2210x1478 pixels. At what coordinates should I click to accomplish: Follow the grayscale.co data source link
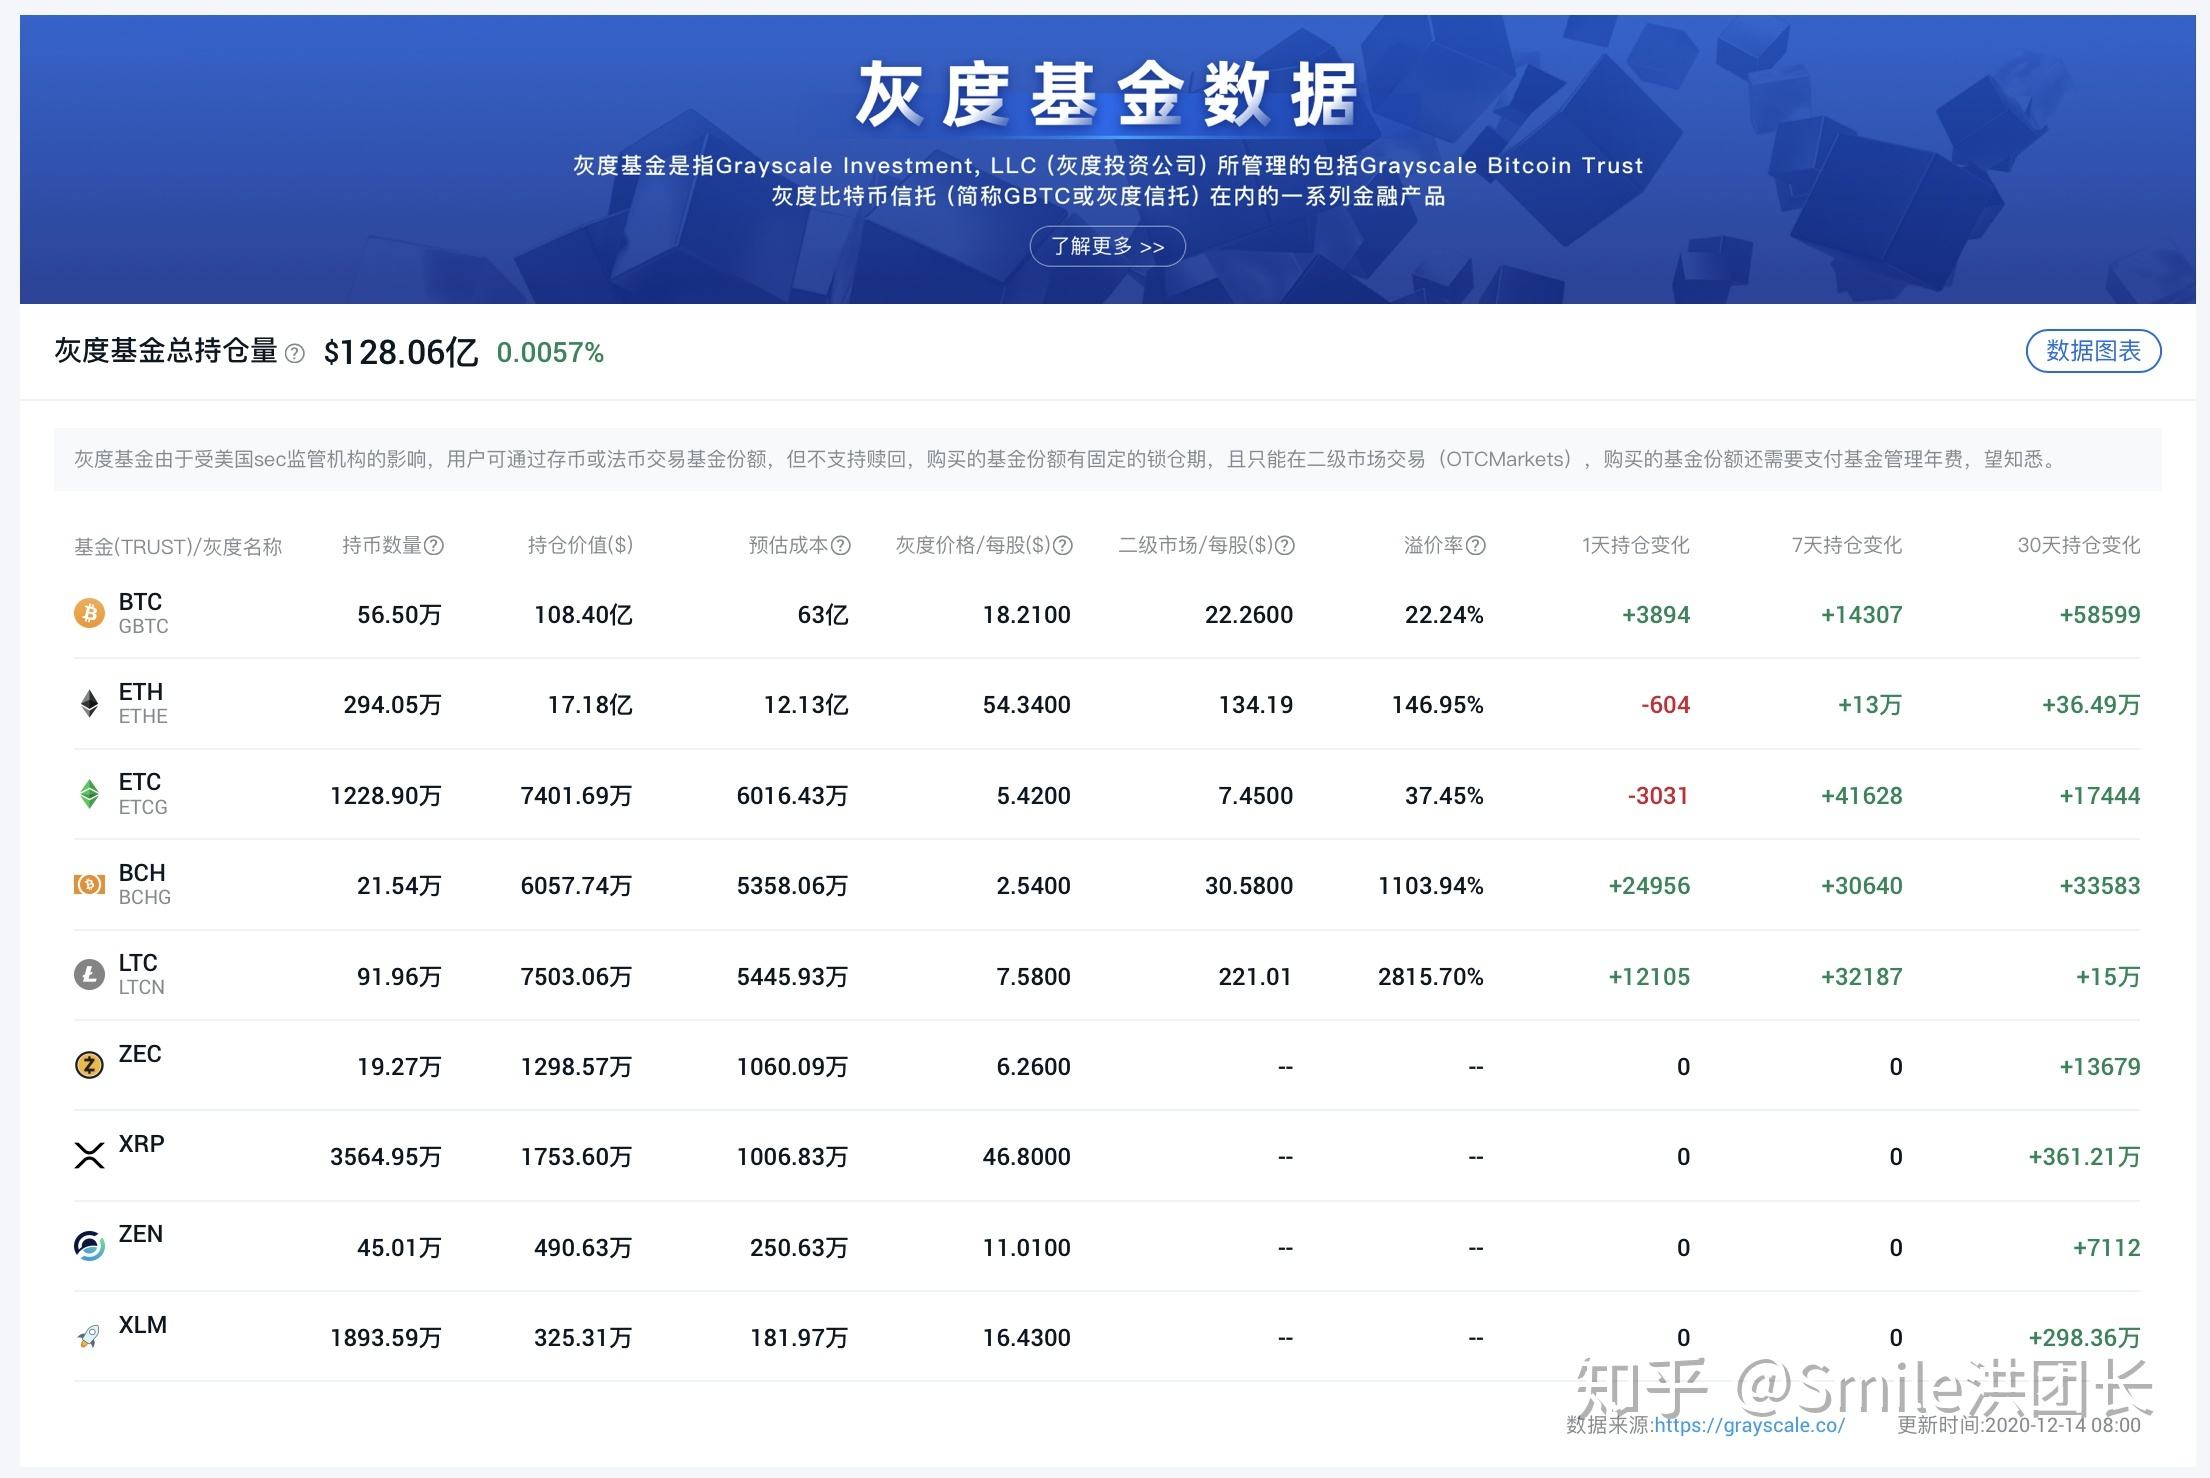1749,1425
